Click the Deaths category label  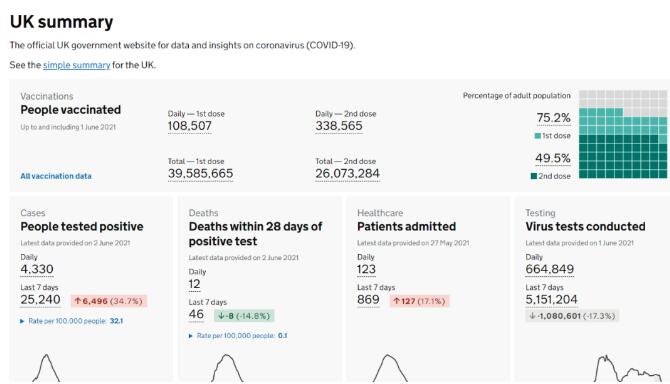[203, 213]
